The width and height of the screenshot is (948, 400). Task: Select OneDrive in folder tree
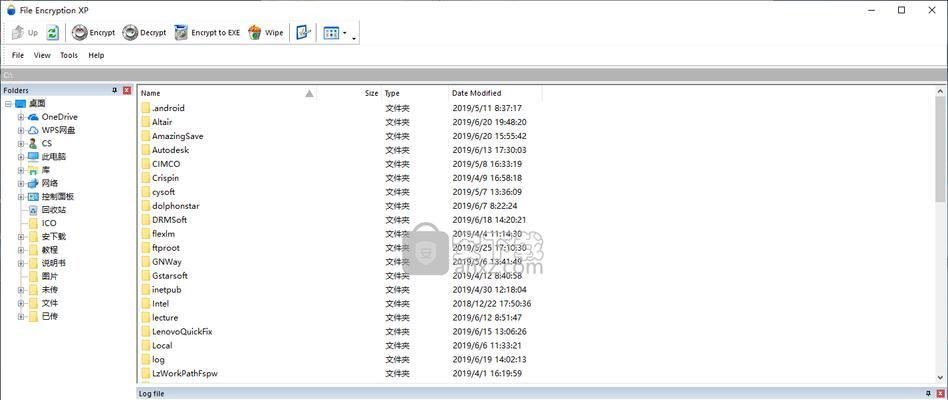59,117
